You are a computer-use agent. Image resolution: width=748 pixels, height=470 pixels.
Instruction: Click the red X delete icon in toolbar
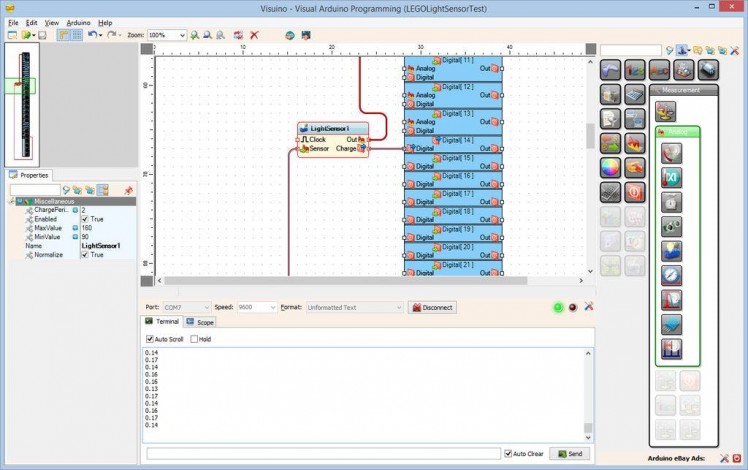(254, 35)
